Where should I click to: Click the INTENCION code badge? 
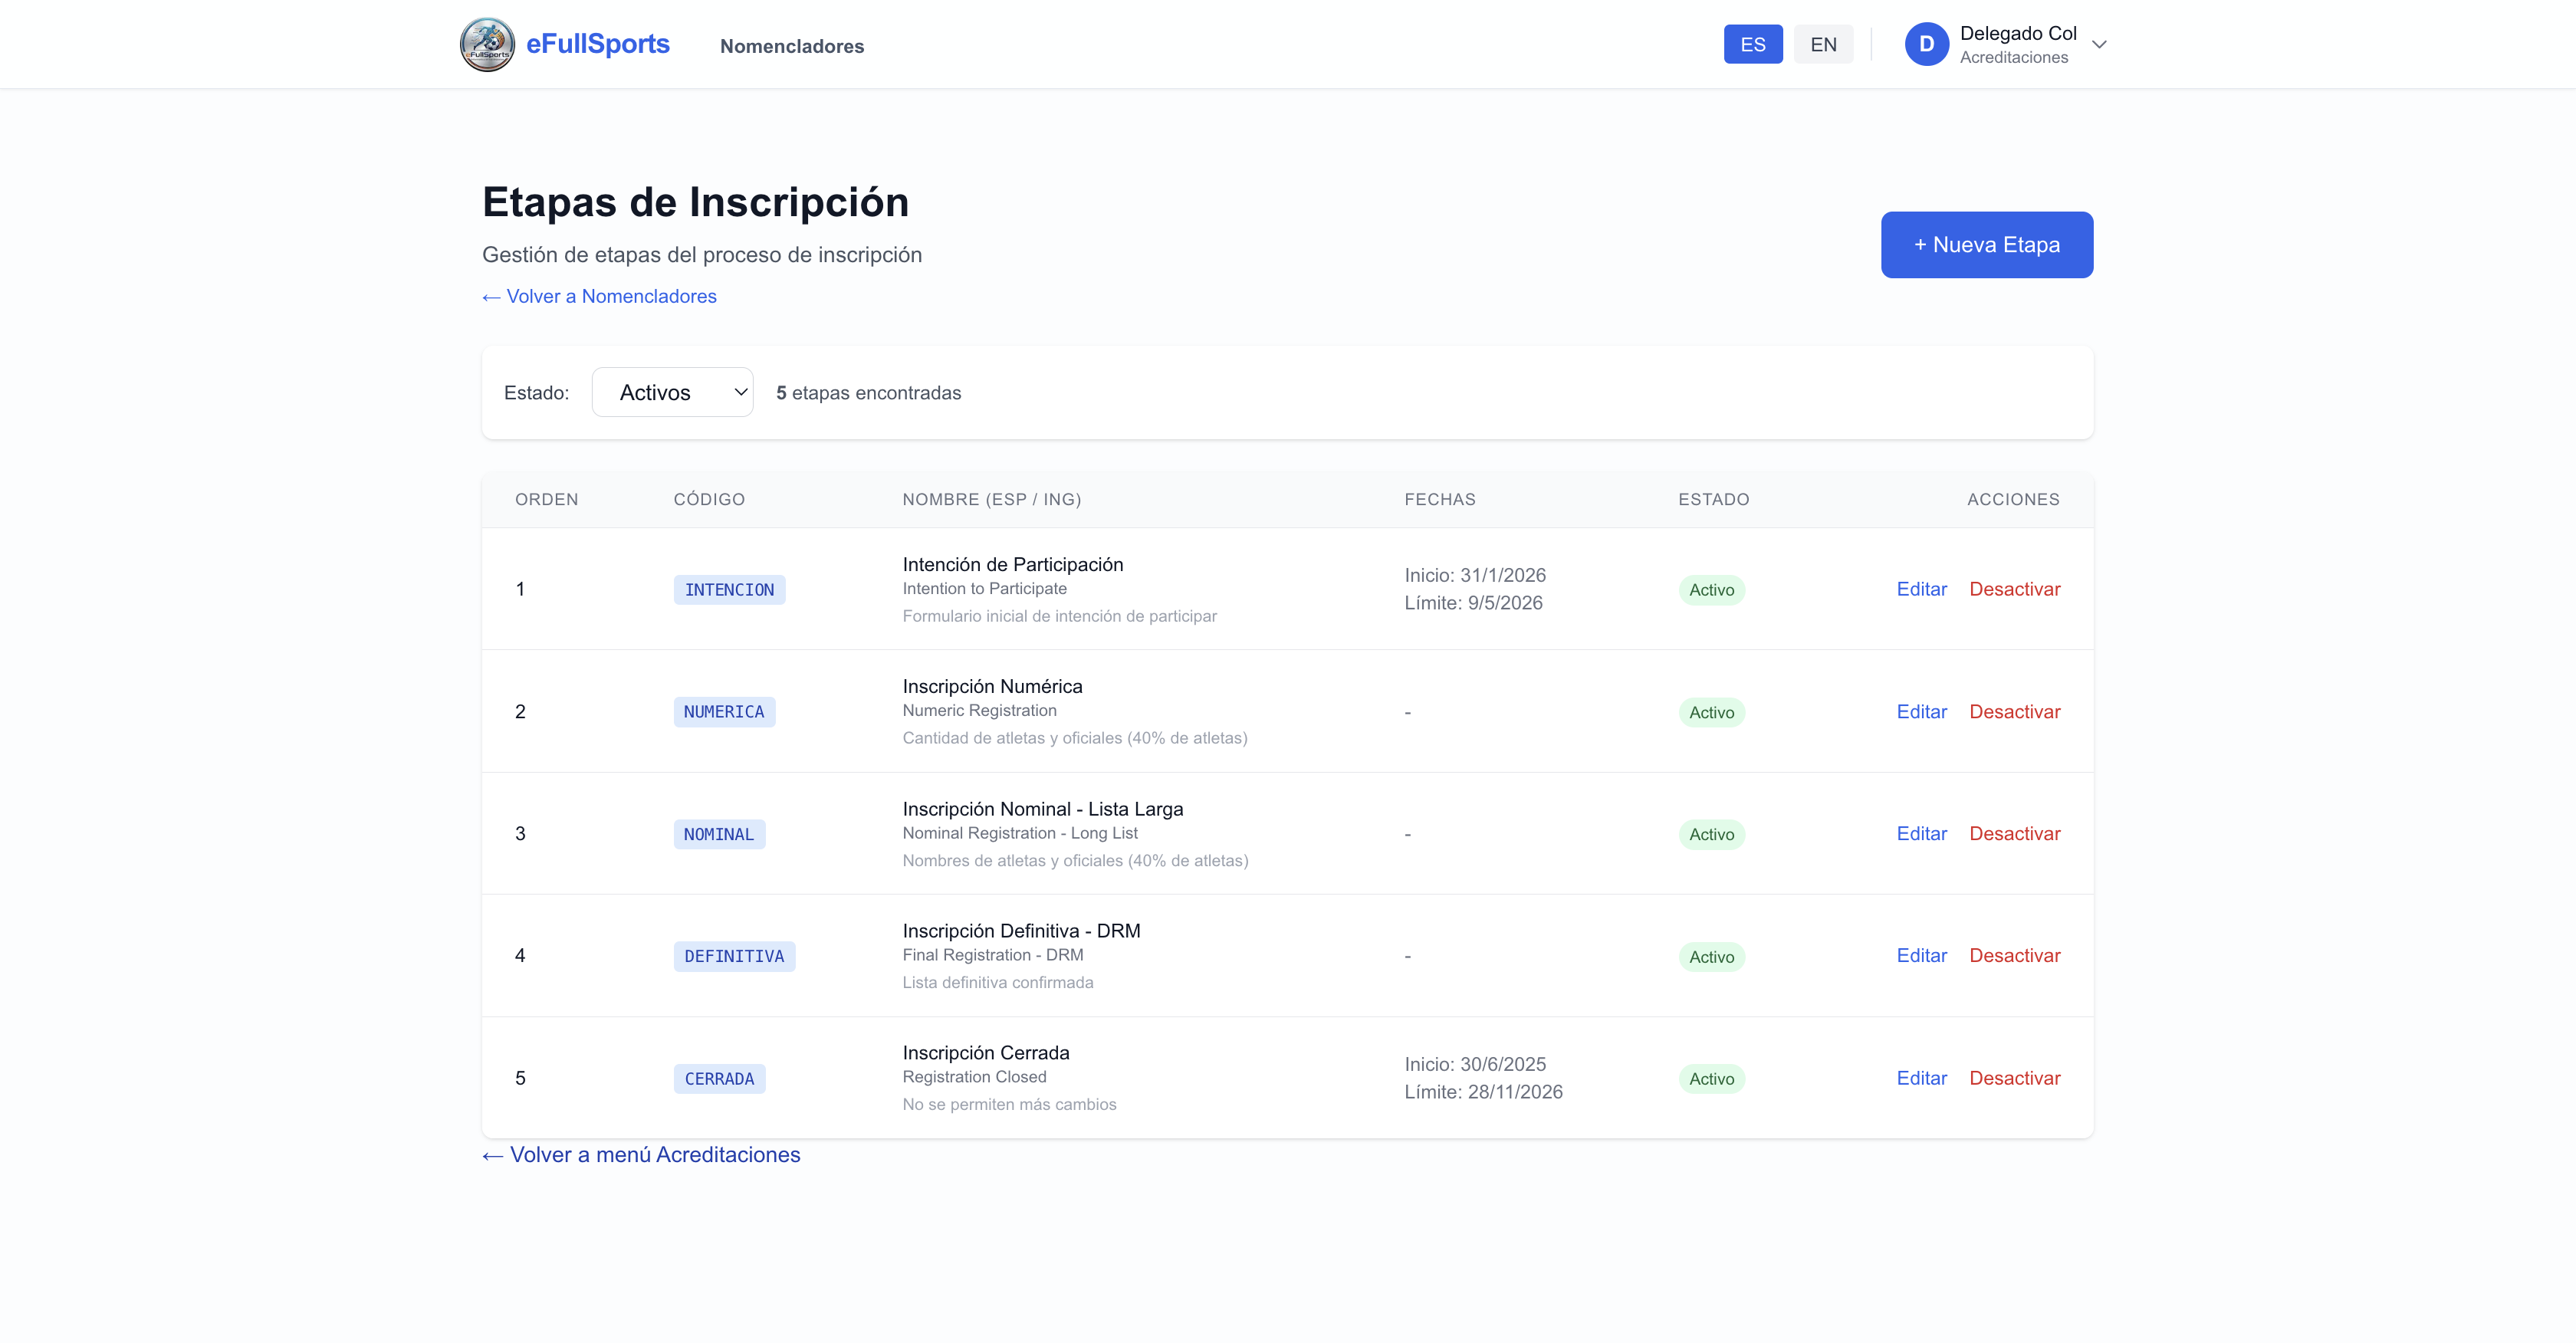(729, 590)
